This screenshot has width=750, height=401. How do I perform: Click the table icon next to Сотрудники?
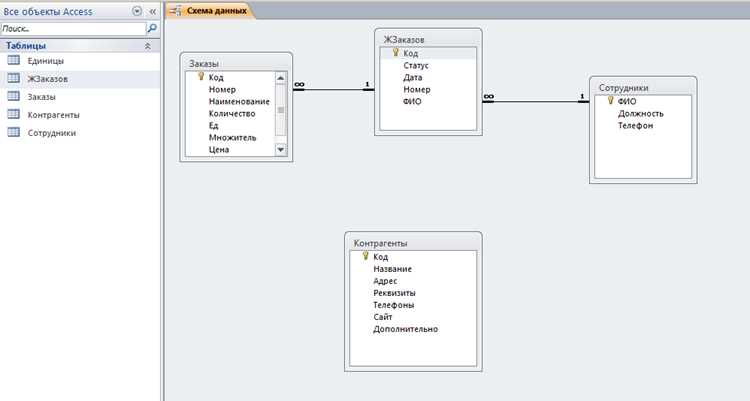(x=14, y=133)
